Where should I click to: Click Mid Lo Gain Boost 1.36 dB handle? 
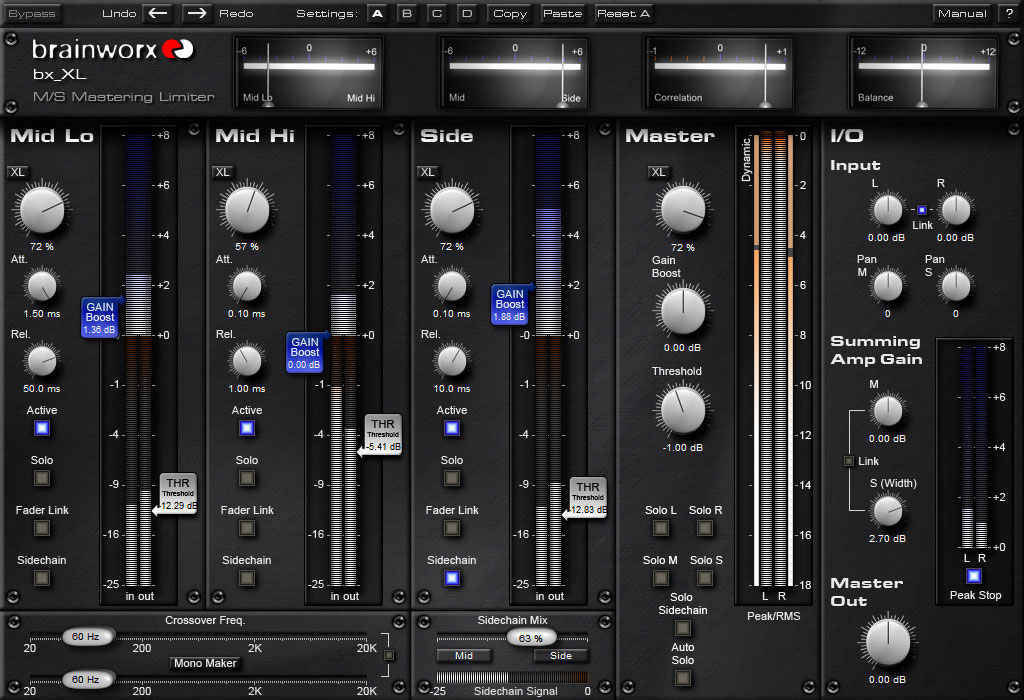101,317
